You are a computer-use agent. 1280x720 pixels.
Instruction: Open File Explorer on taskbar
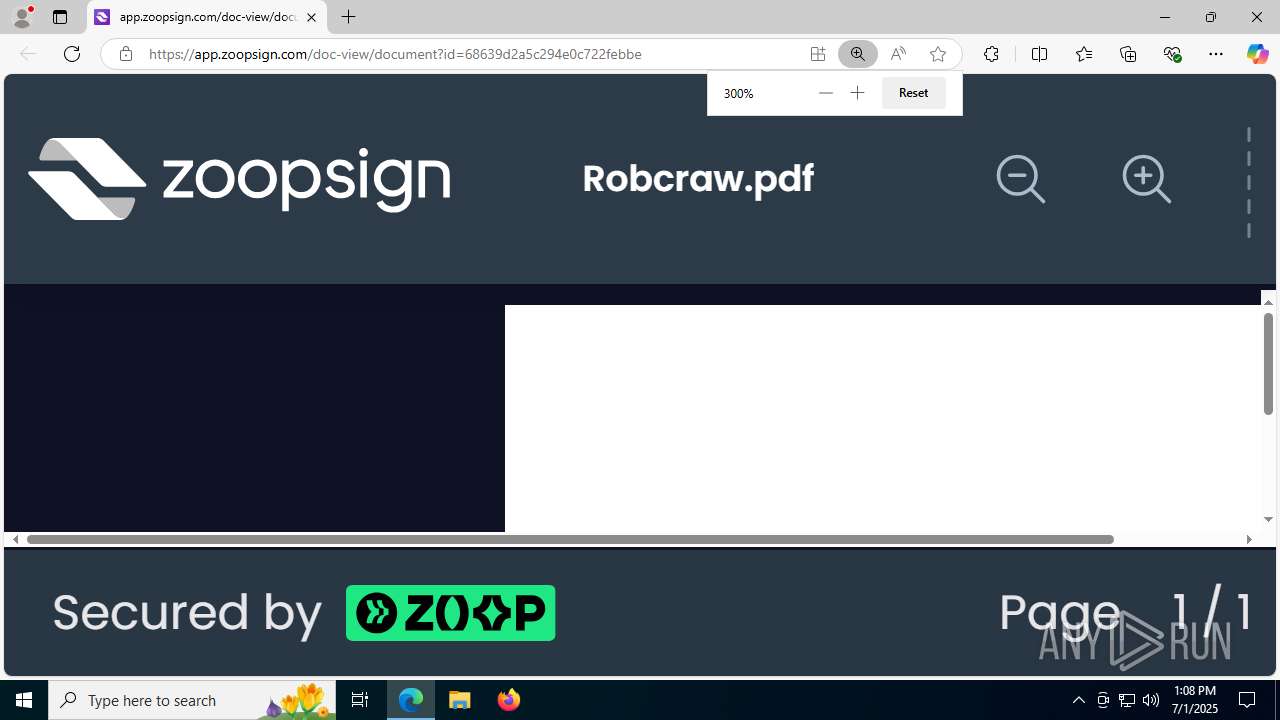pos(459,700)
